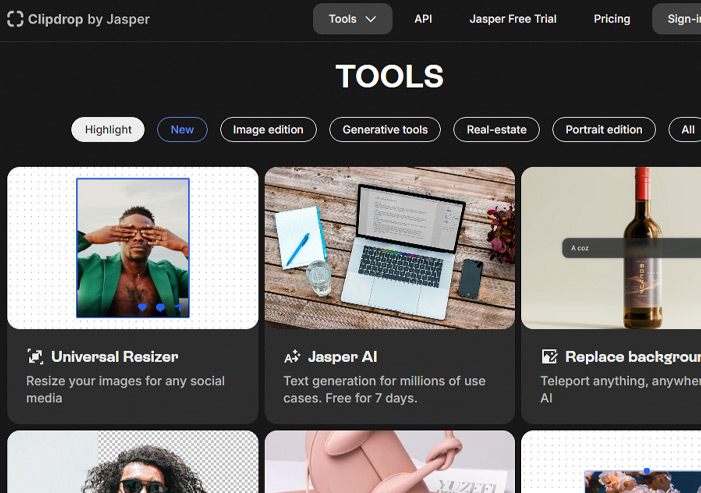Open the Universal Resizer tool title
This screenshot has height=493, width=701.
(x=115, y=357)
